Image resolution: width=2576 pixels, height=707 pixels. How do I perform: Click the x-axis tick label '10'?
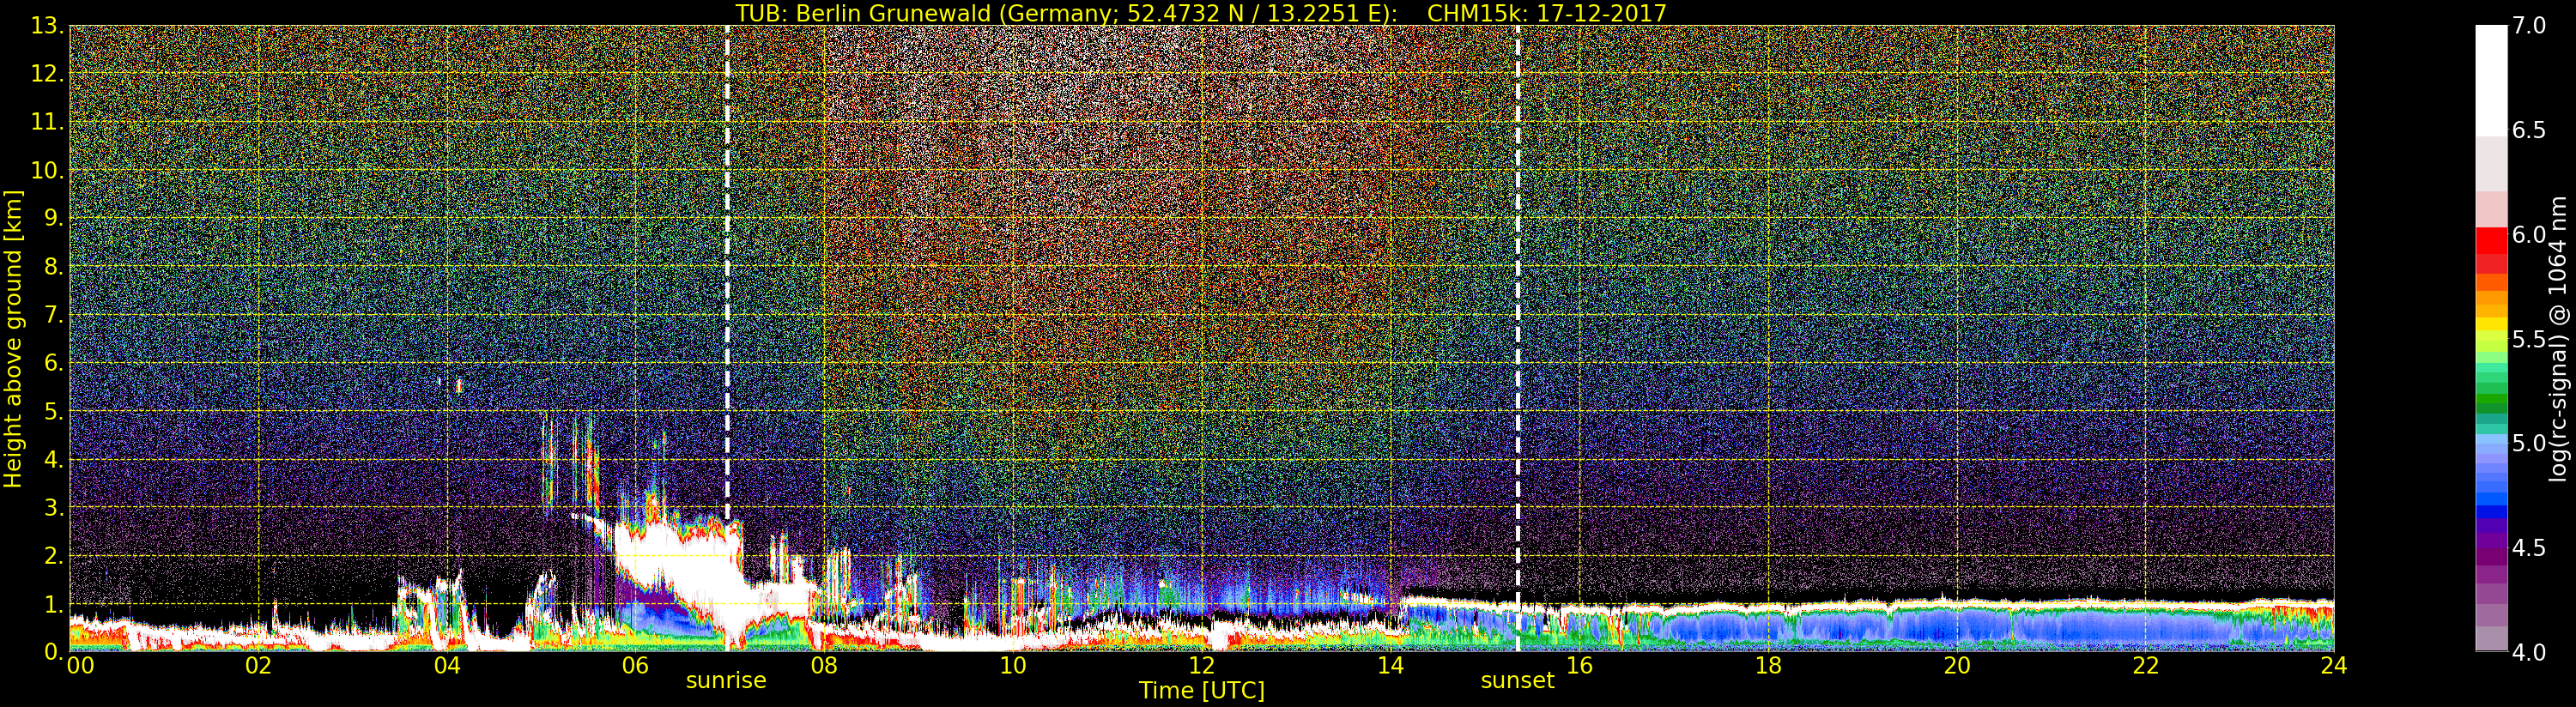point(1013,665)
